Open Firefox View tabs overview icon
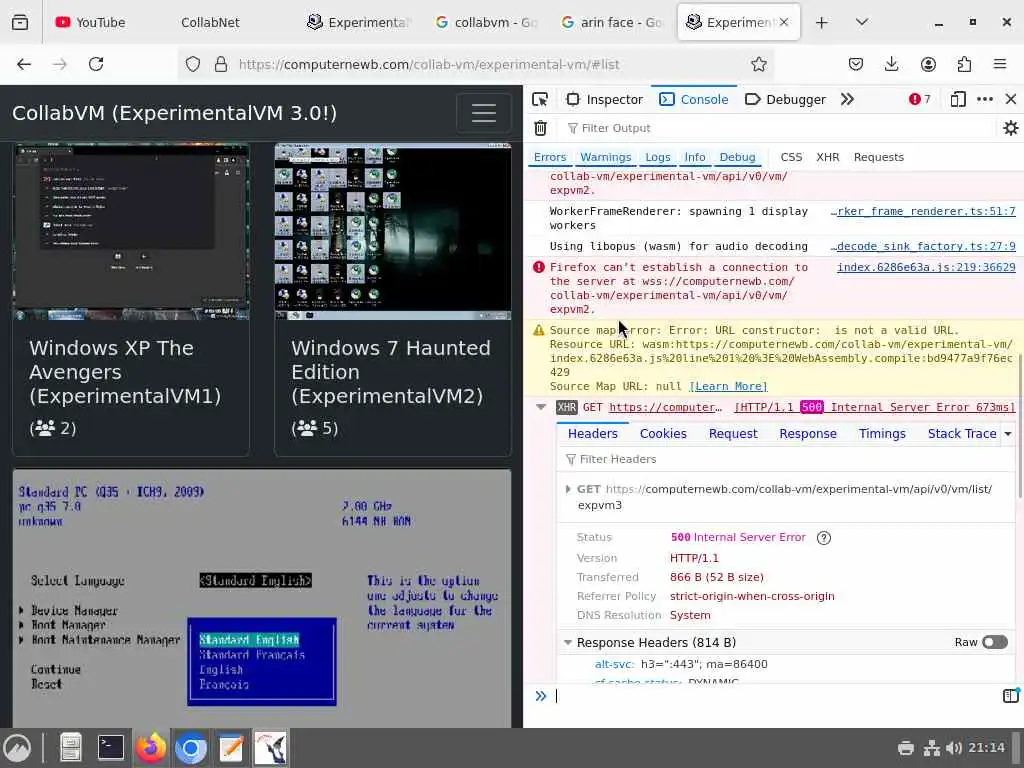The width and height of the screenshot is (1024, 768). pyautogui.click(x=20, y=22)
